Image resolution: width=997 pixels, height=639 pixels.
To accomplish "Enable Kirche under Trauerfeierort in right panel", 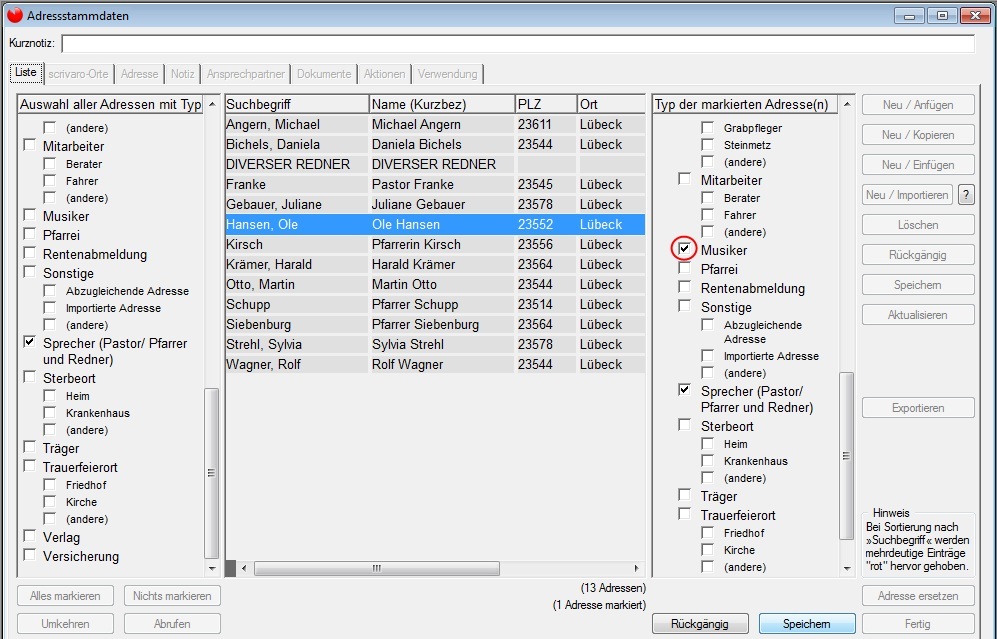I will 707,549.
